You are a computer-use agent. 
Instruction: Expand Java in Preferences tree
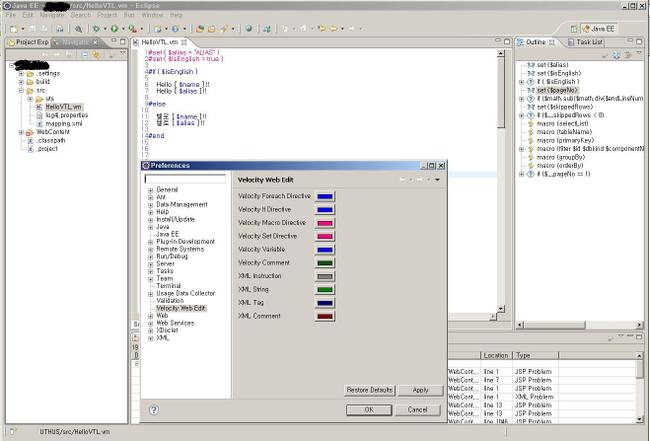[x=150, y=227]
